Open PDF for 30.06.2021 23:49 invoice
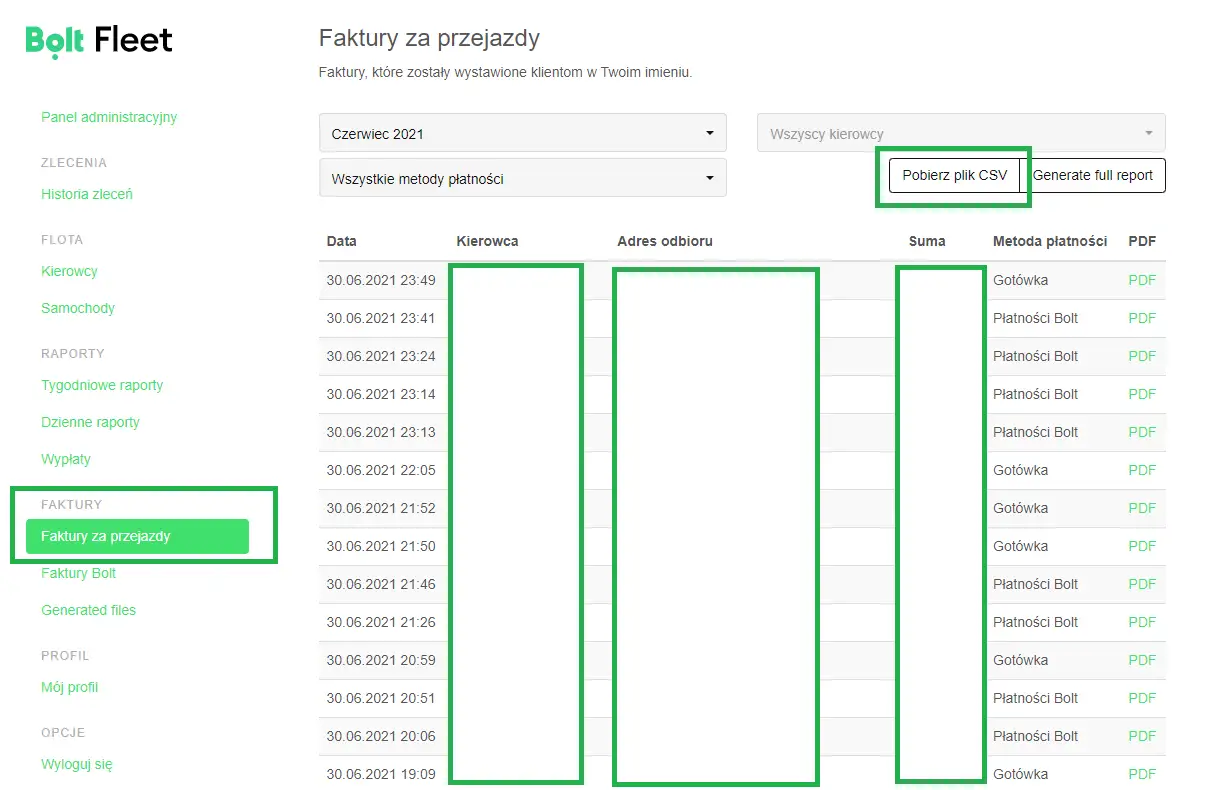1216x790 pixels. click(1141, 280)
